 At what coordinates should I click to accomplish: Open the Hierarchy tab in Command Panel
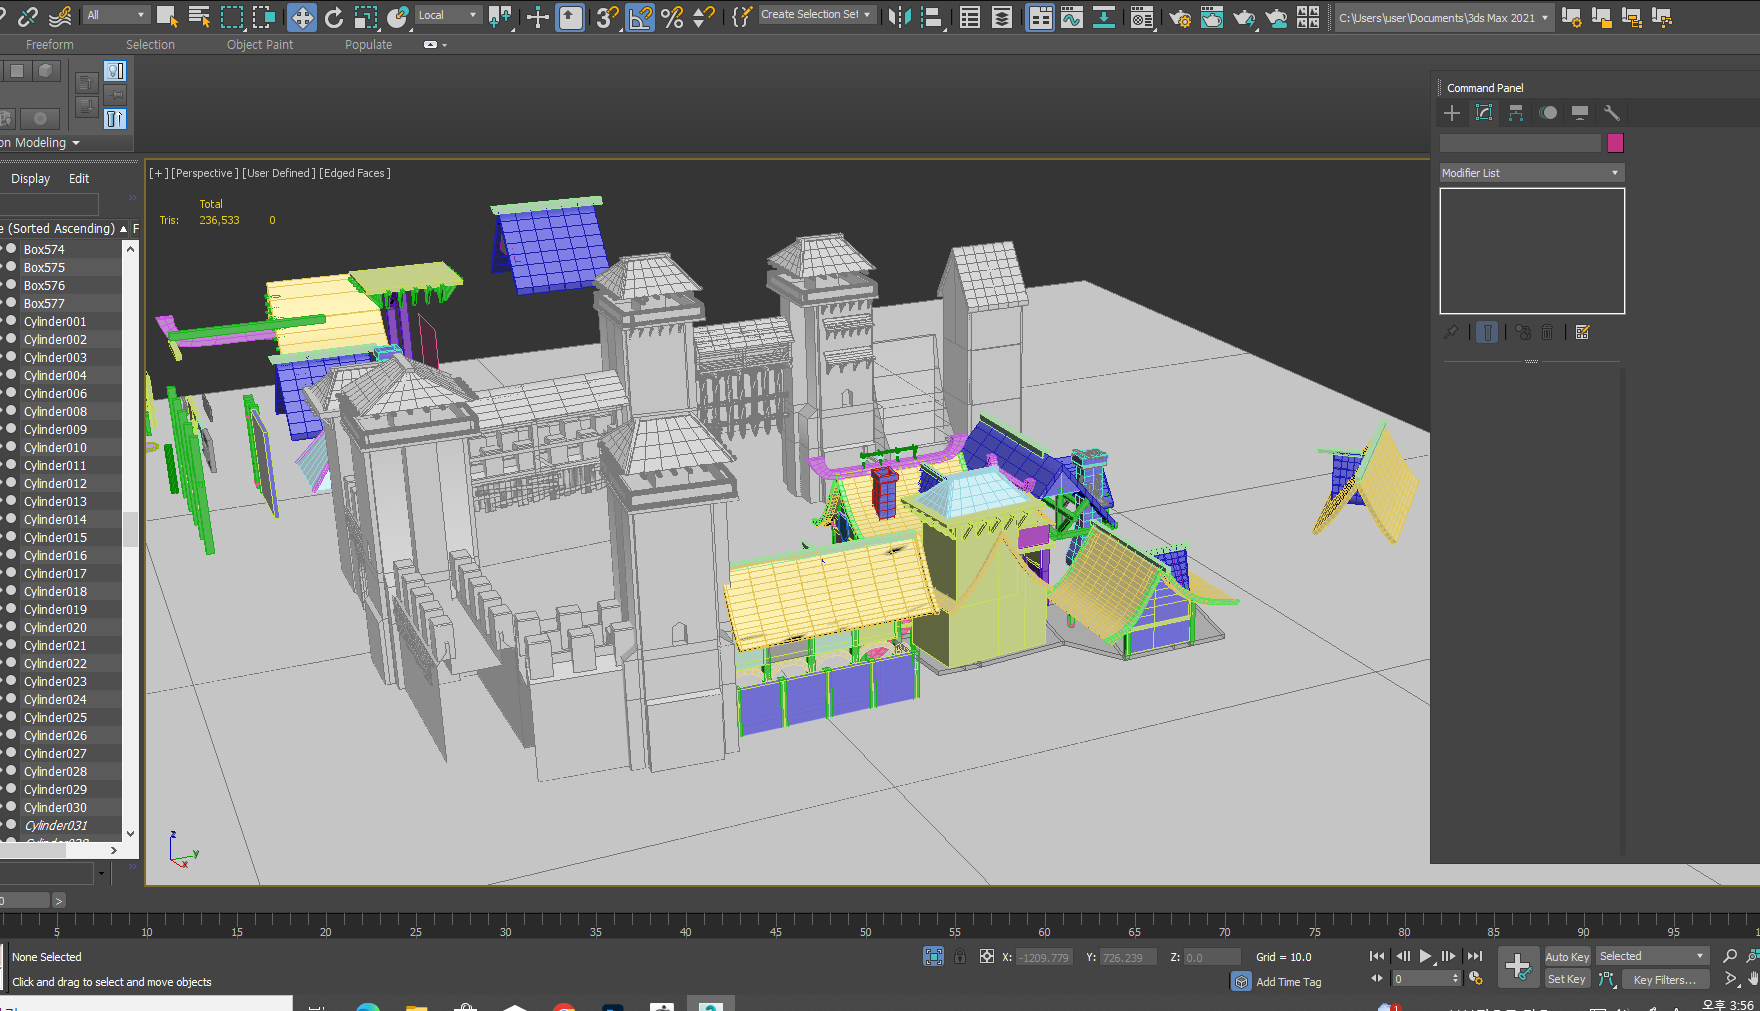click(1516, 113)
